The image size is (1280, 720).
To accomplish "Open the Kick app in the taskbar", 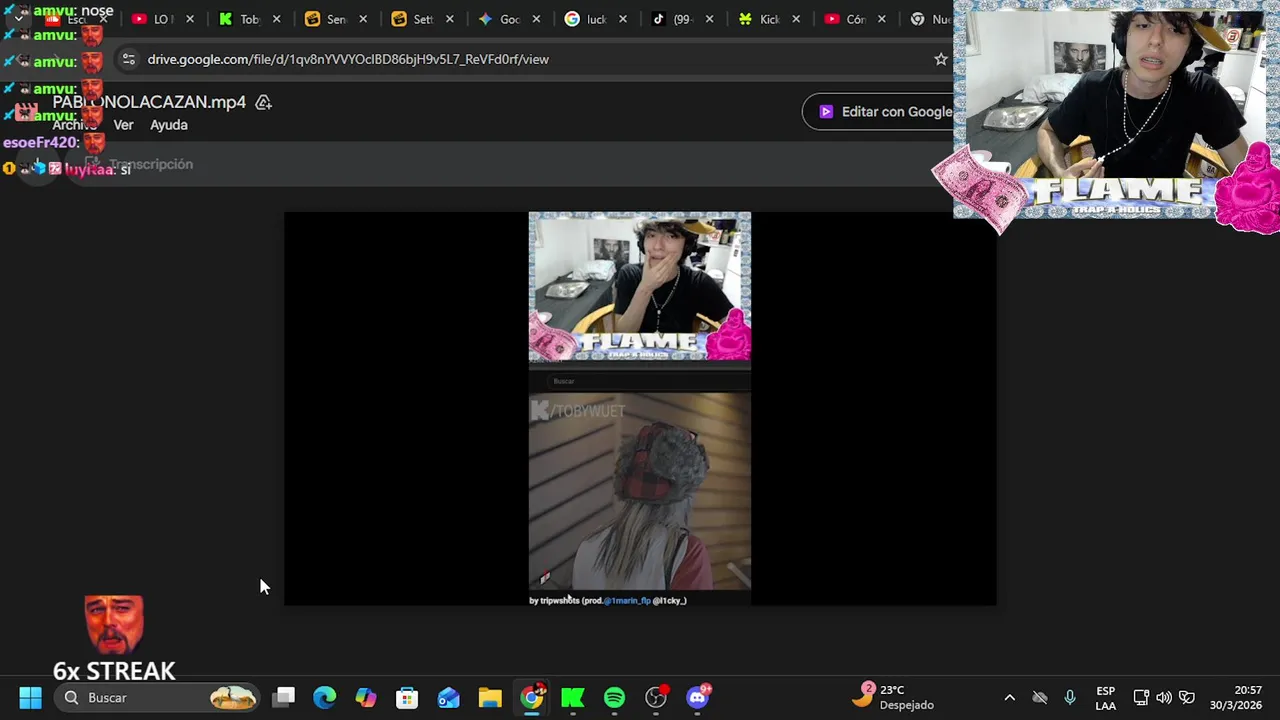I will (x=573, y=698).
